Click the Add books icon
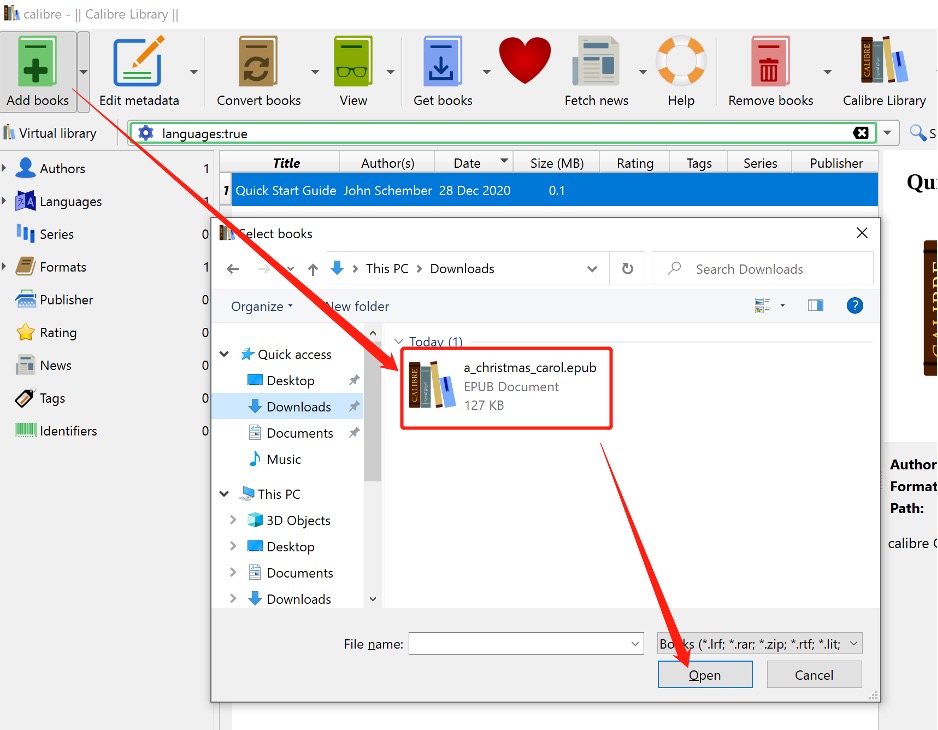This screenshot has height=730, width=938. [x=37, y=62]
